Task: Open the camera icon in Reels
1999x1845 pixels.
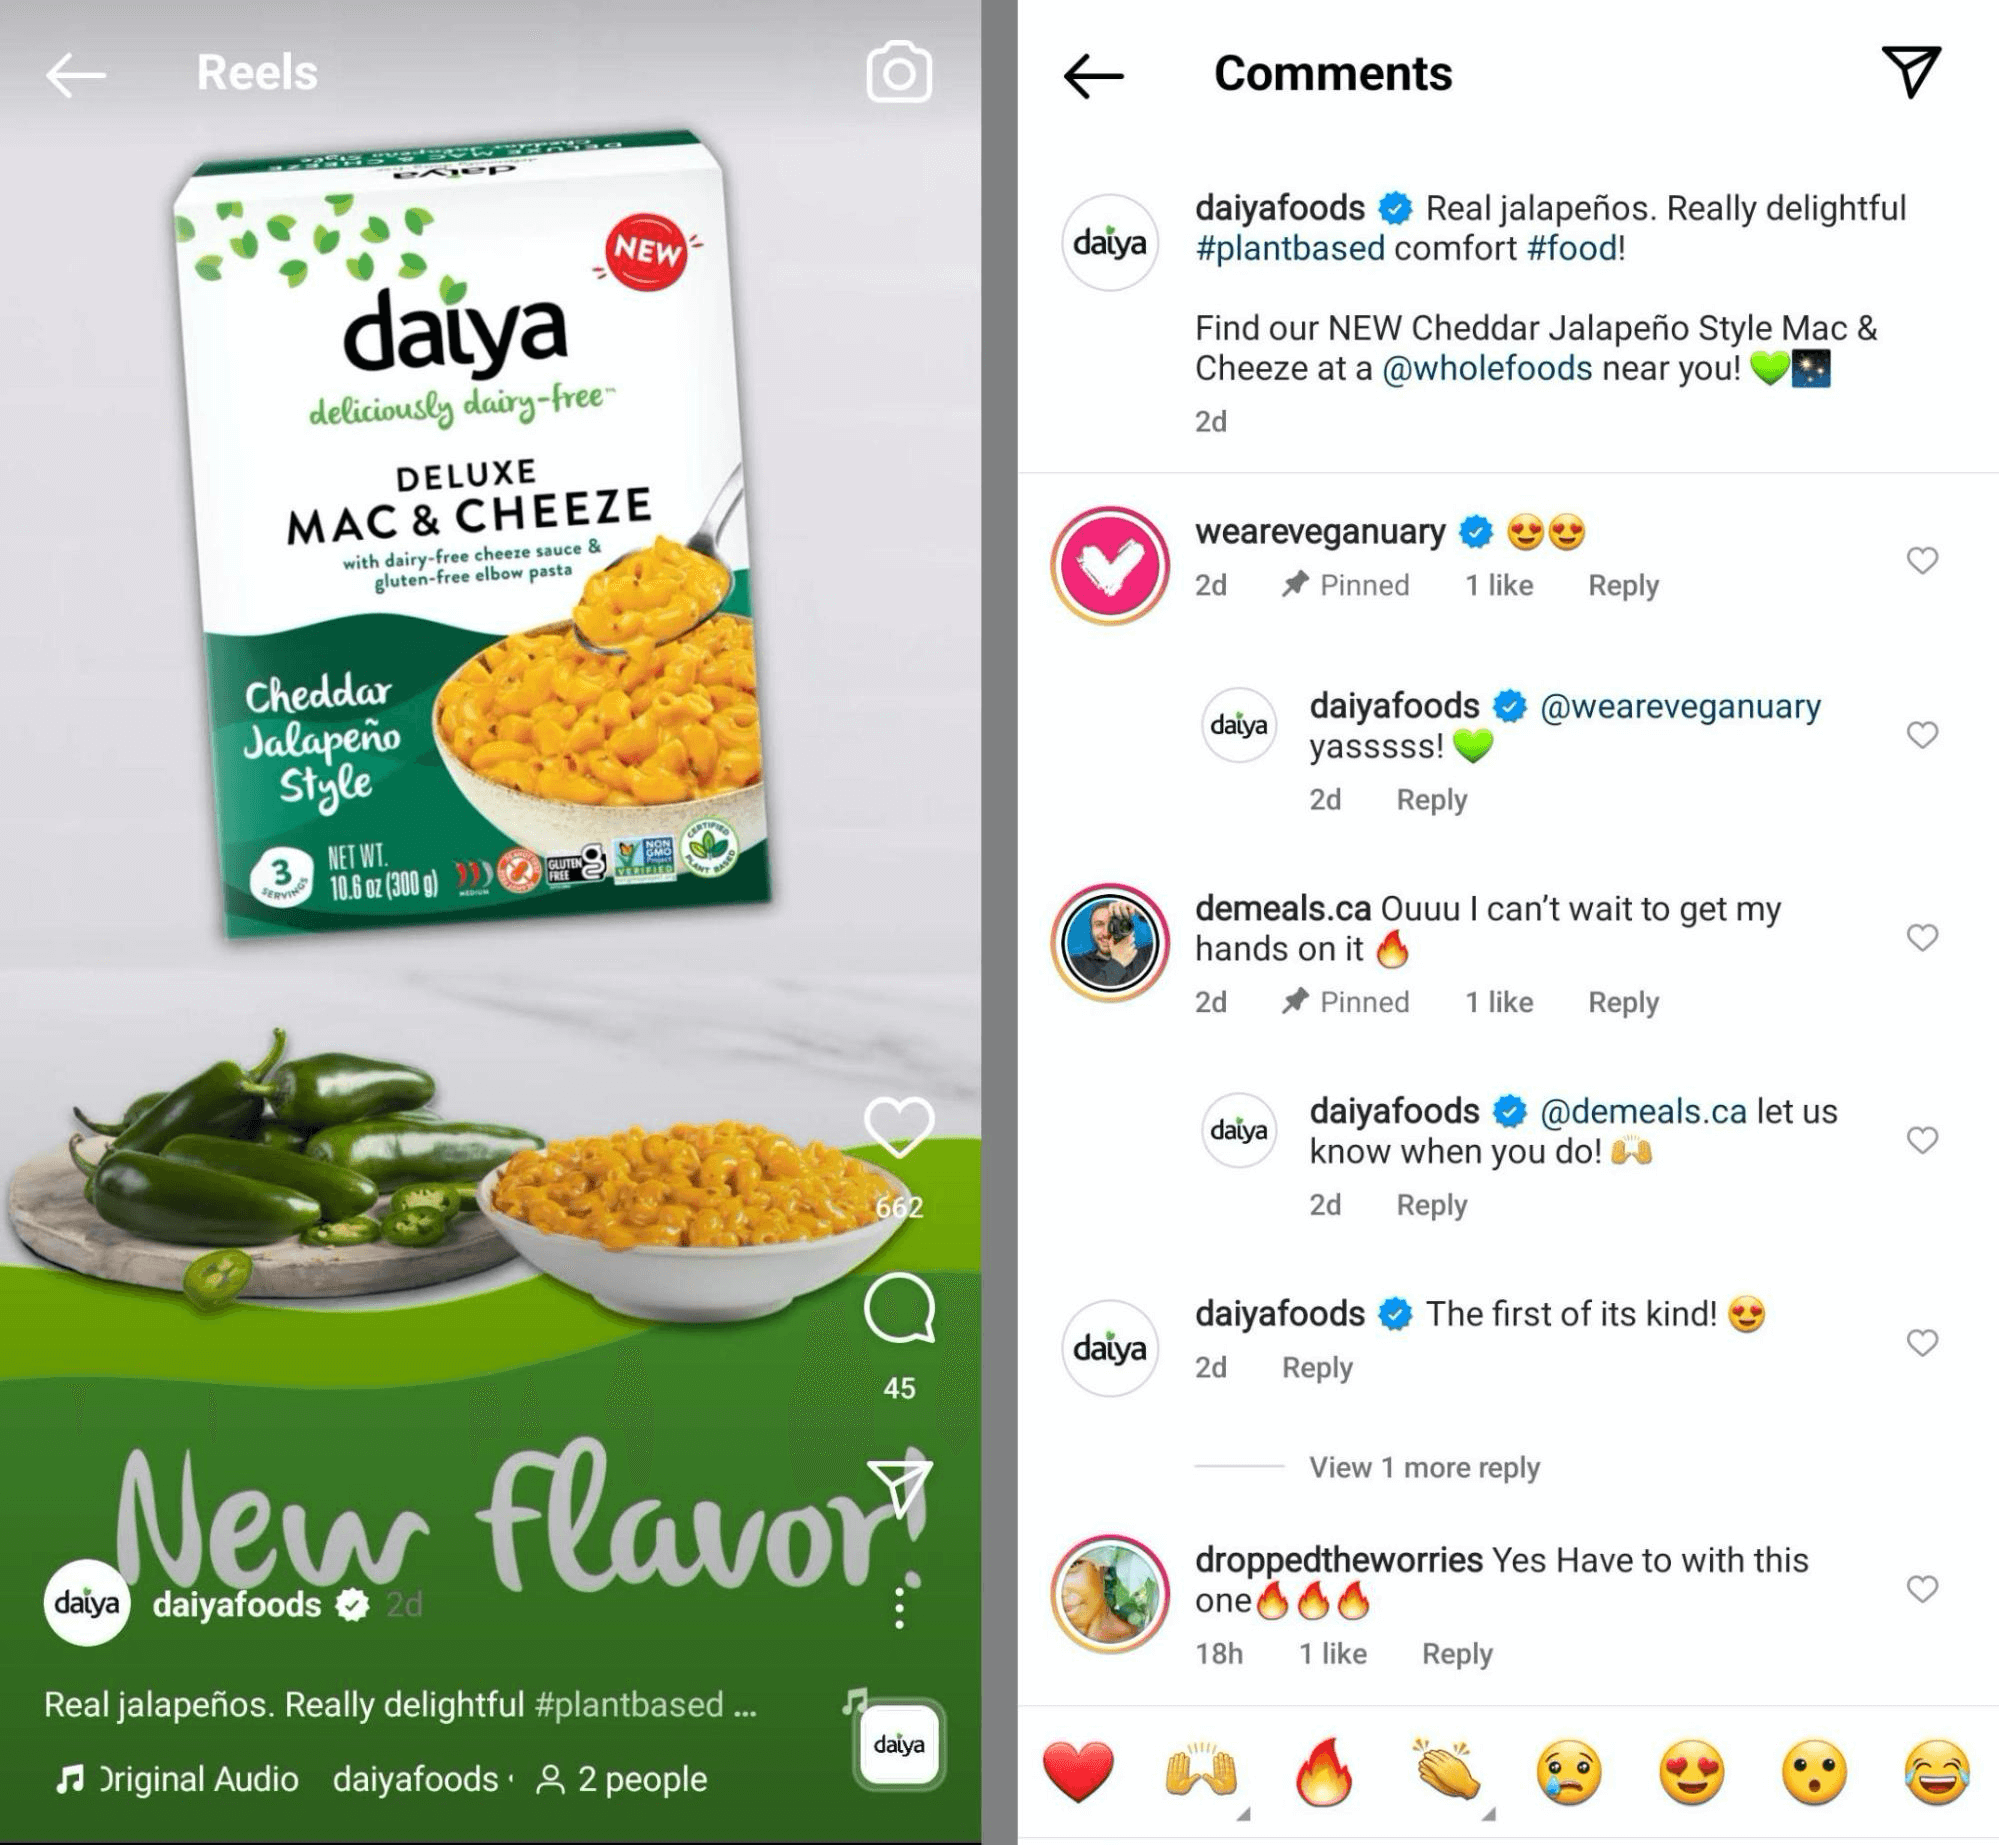Action: tap(899, 72)
